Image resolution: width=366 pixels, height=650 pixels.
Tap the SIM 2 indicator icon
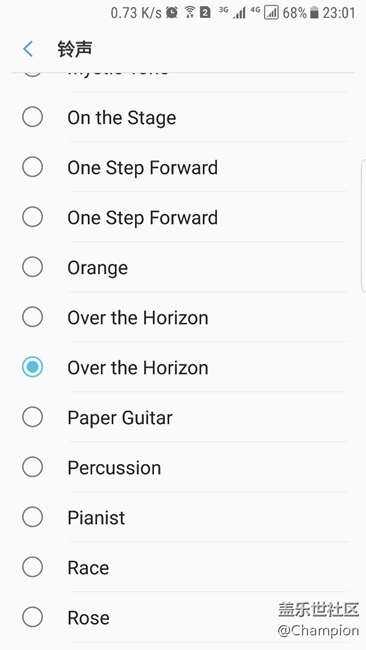point(205,13)
